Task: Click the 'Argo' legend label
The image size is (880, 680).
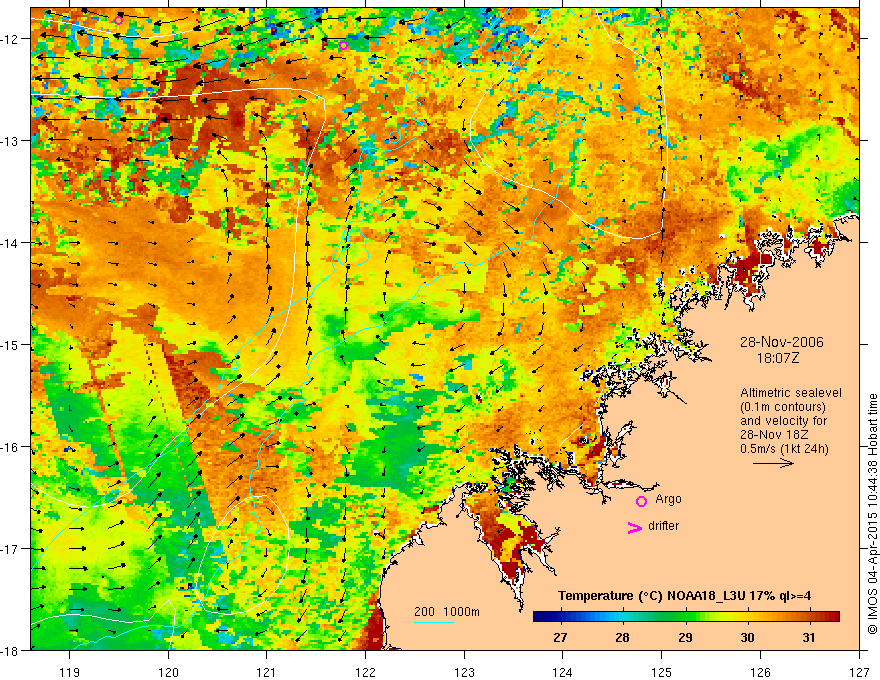Action: pyautogui.click(x=668, y=499)
